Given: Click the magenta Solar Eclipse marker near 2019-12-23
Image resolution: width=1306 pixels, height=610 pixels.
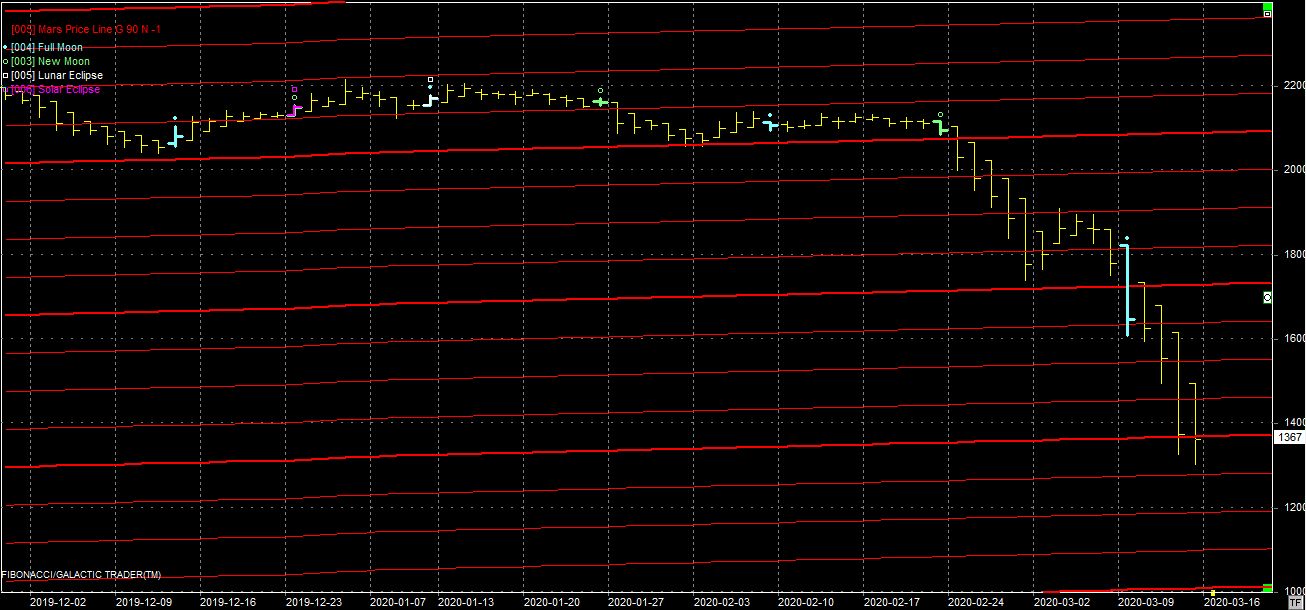Looking at the screenshot, I should coord(294,89).
